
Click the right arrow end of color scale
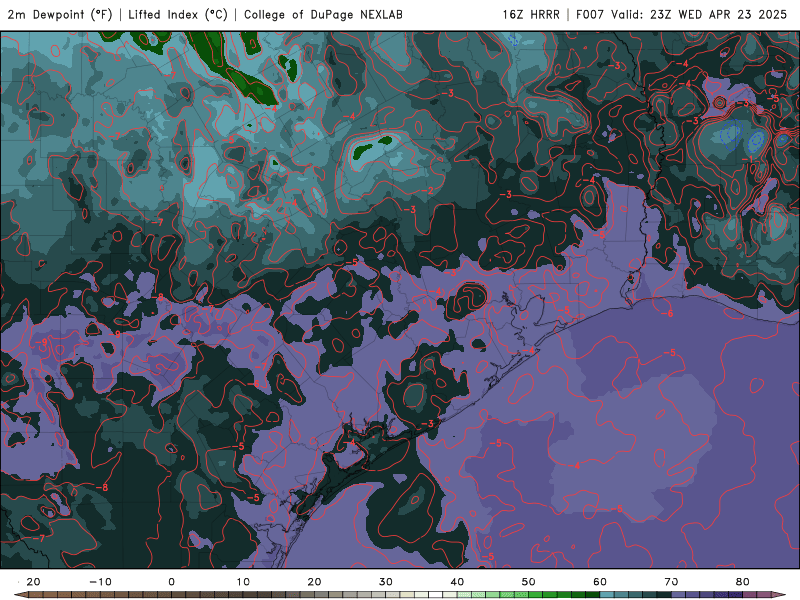781,595
